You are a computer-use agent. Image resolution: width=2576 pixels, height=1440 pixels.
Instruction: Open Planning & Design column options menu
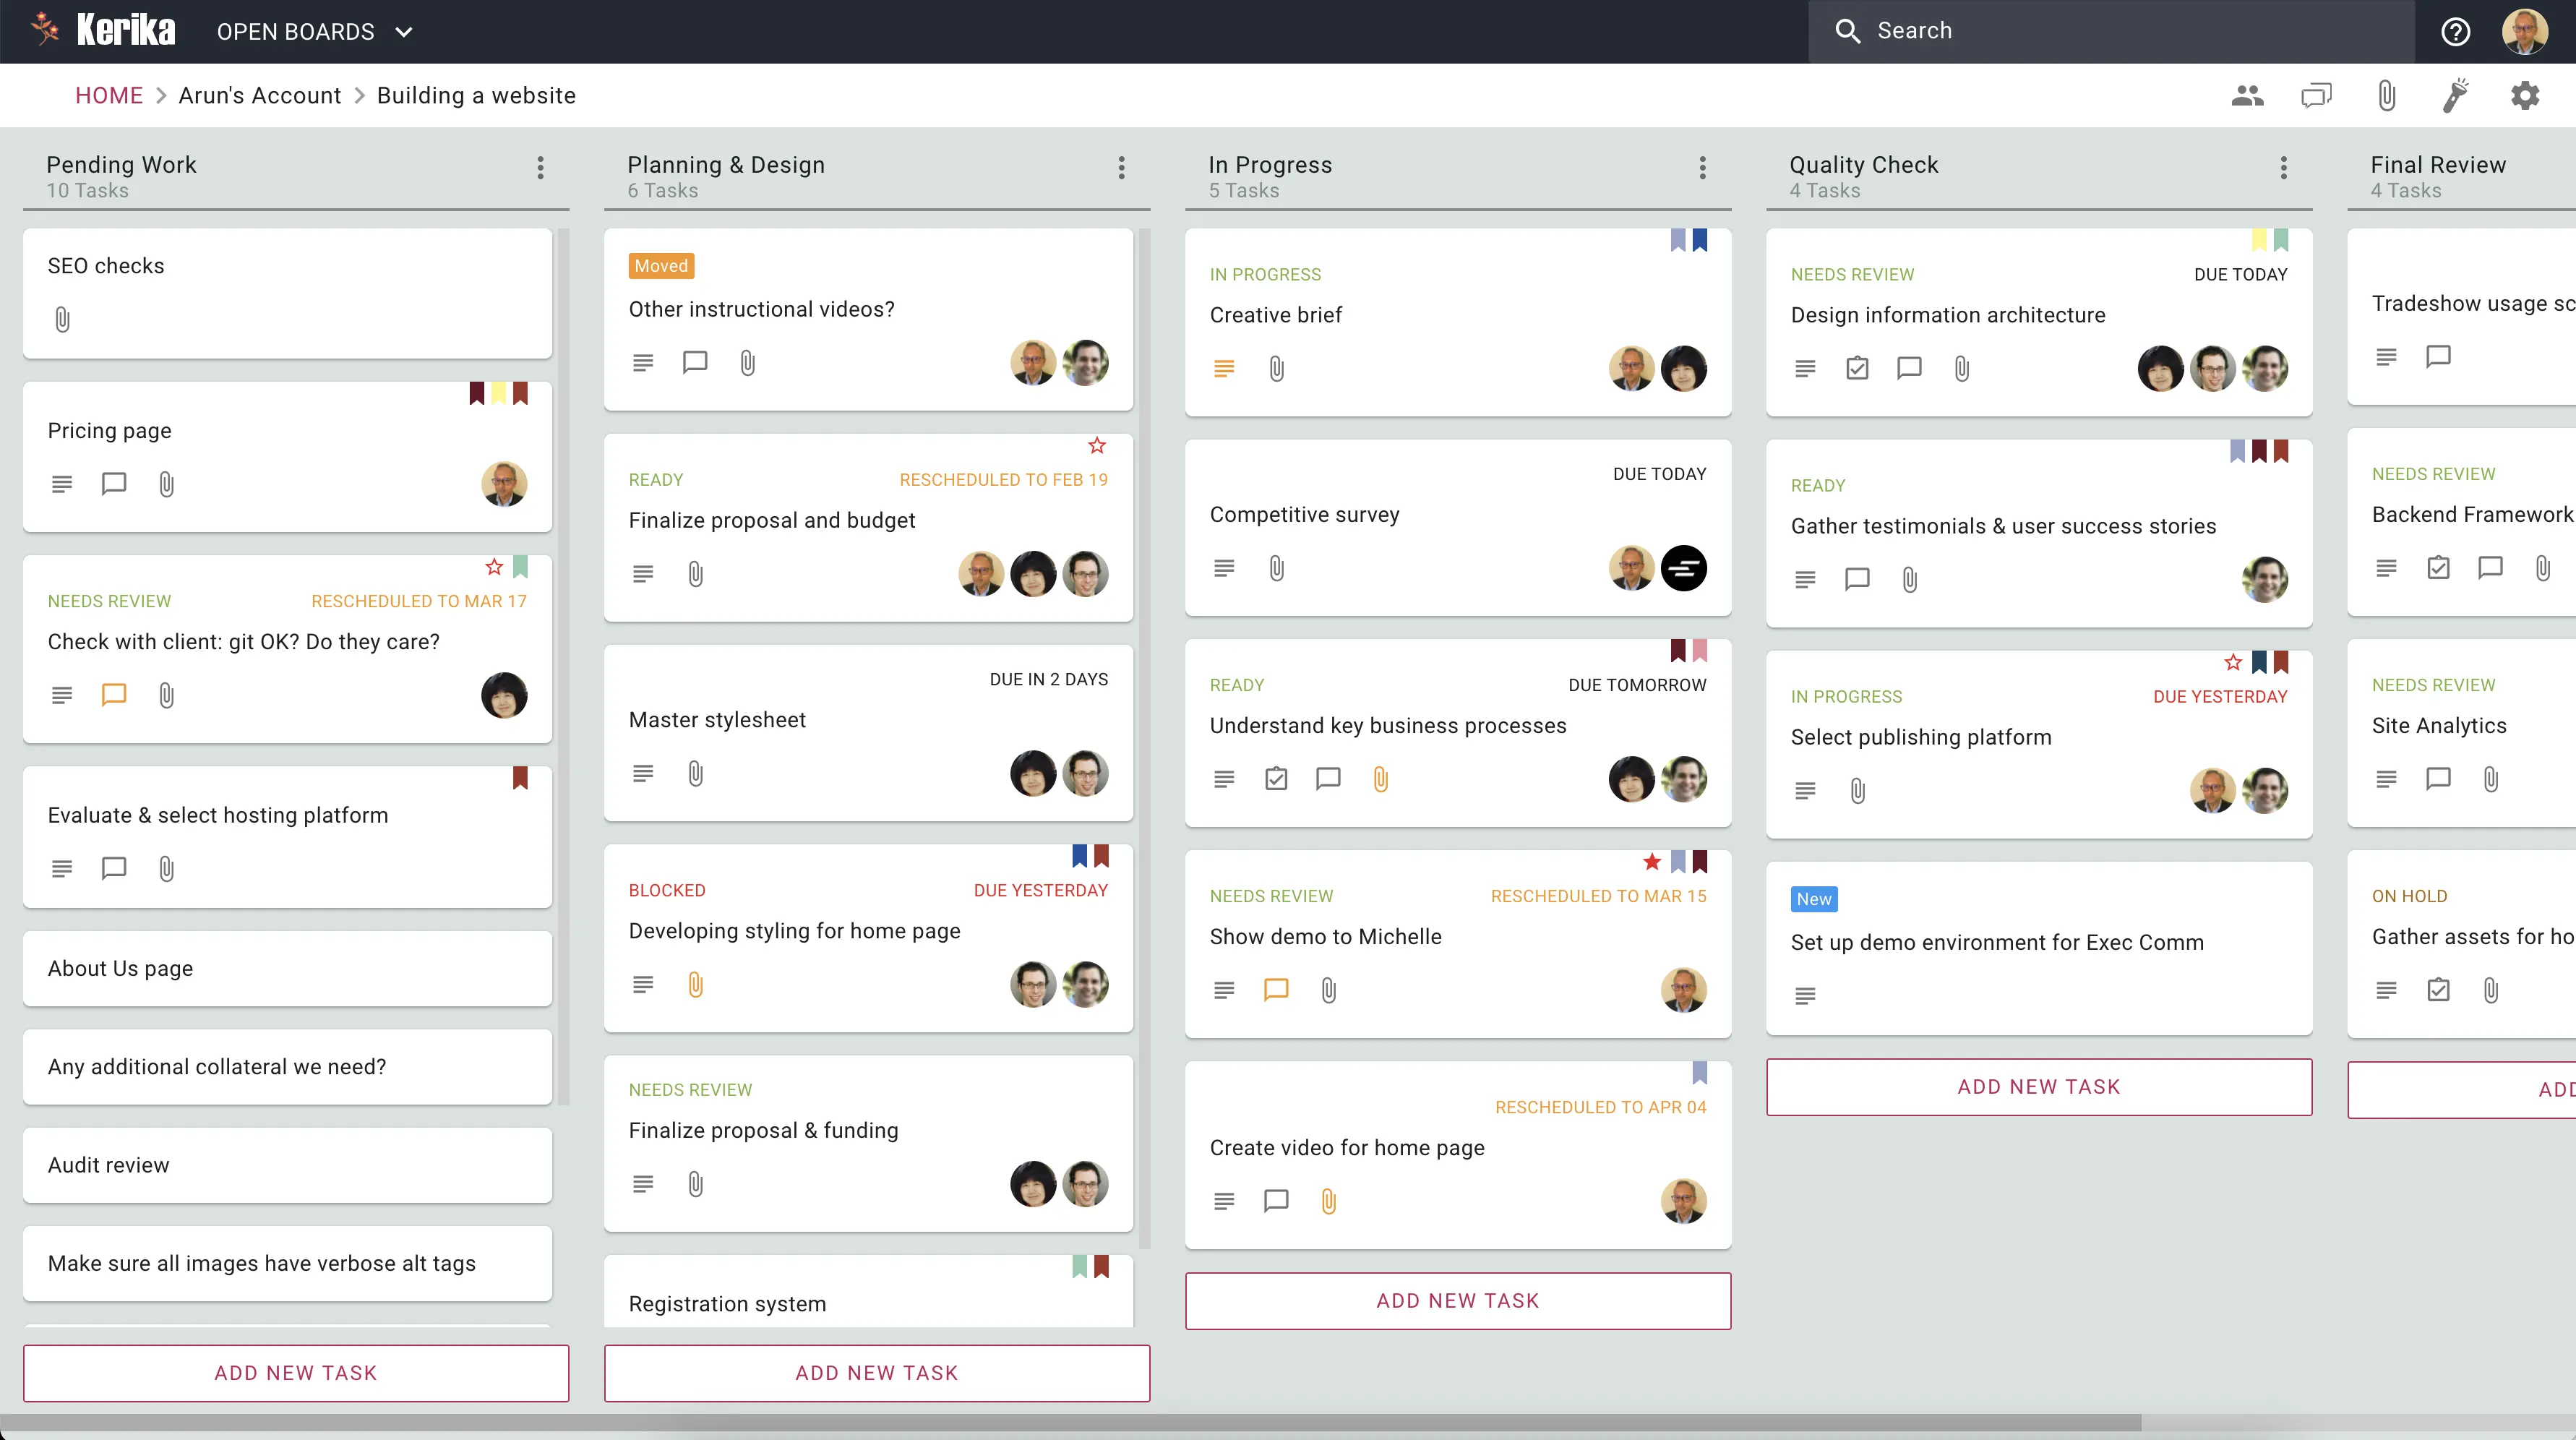pyautogui.click(x=1121, y=168)
